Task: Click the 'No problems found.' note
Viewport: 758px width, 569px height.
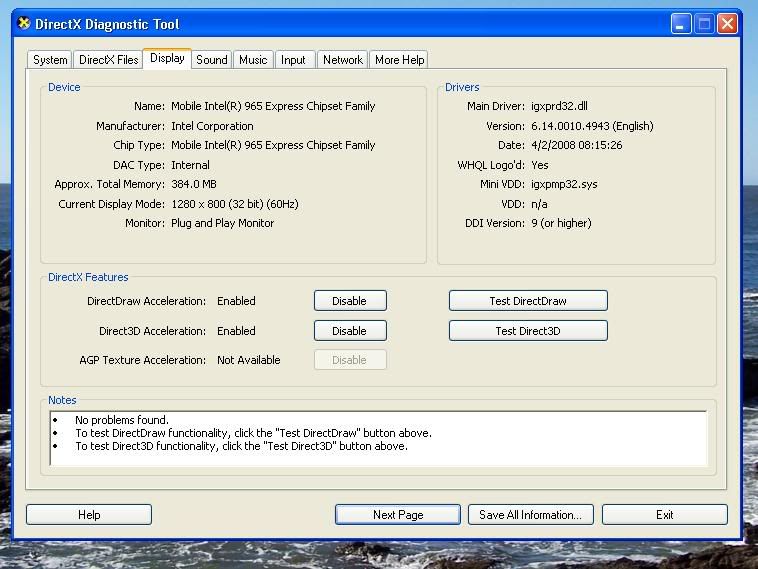Action: (122, 420)
